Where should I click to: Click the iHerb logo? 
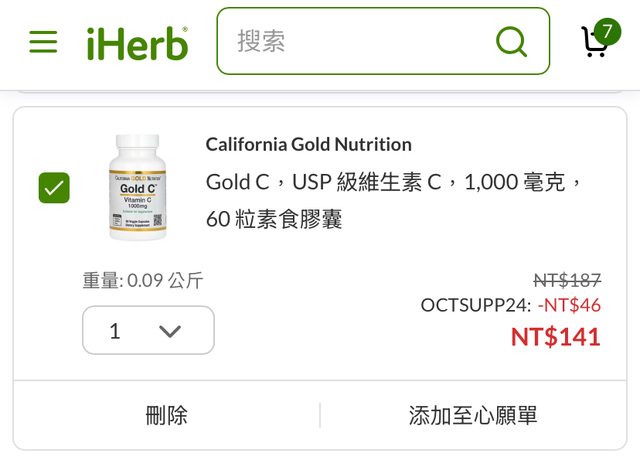pyautogui.click(x=137, y=42)
